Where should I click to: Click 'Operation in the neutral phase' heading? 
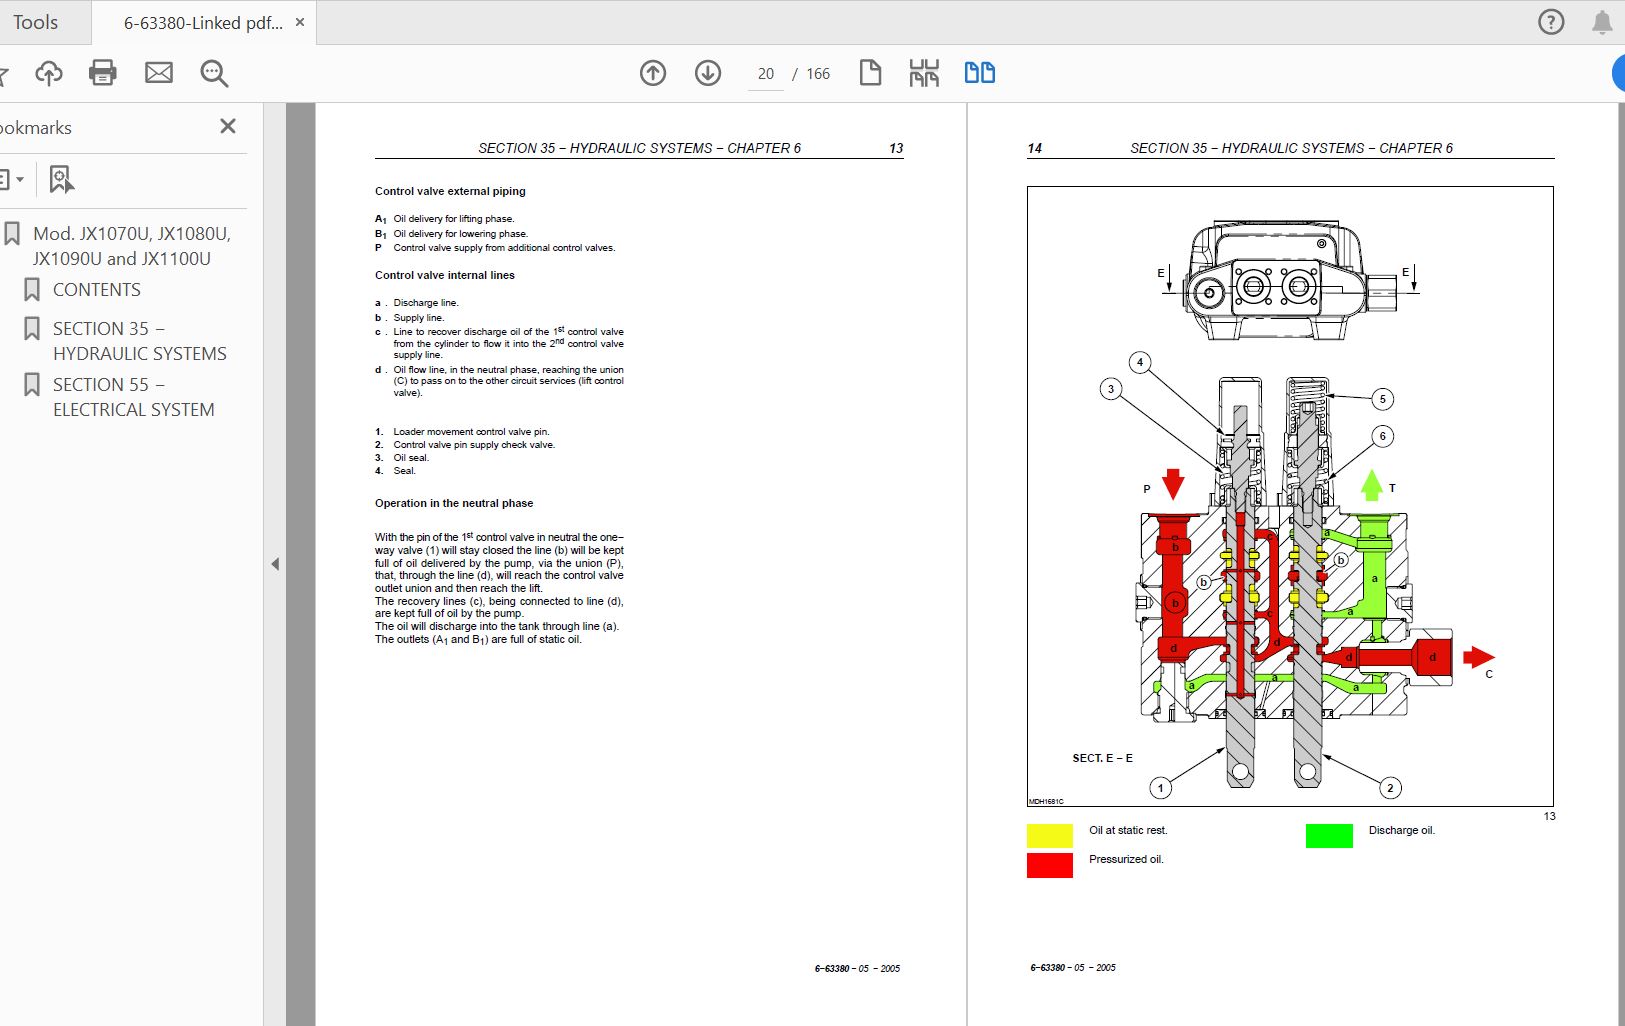pyautogui.click(x=454, y=503)
